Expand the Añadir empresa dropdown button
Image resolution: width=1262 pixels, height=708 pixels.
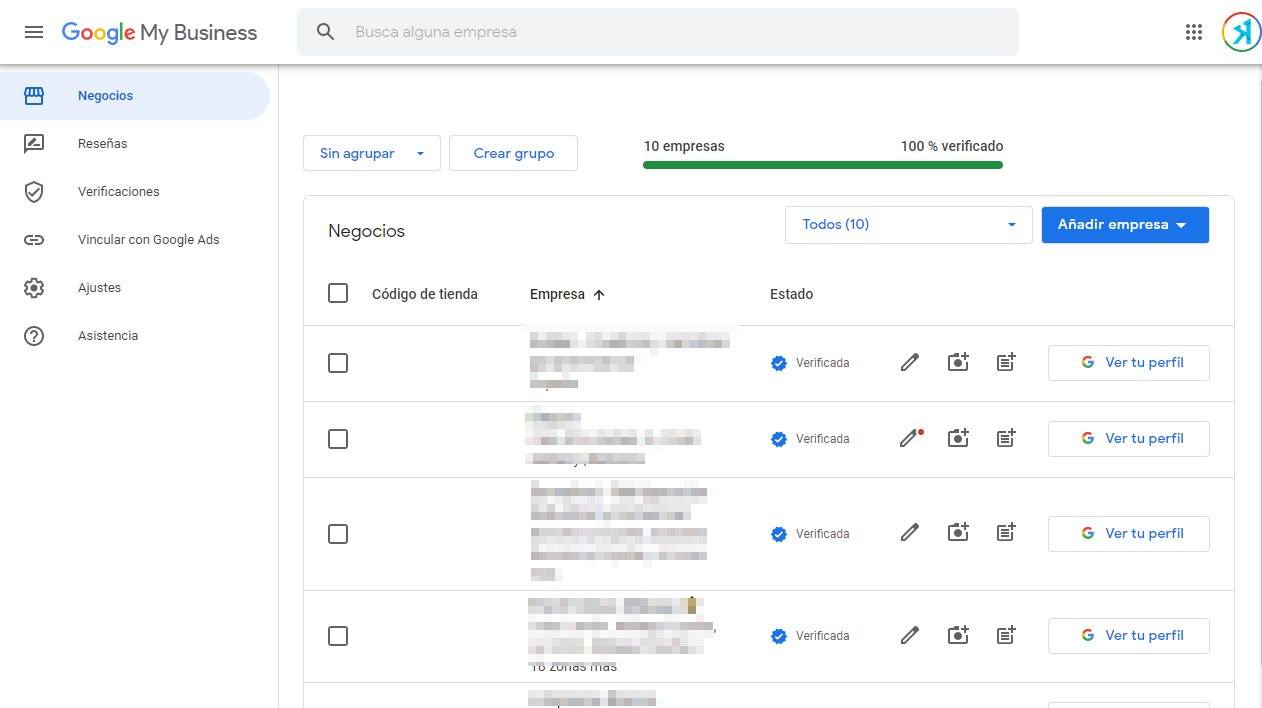1124,225
